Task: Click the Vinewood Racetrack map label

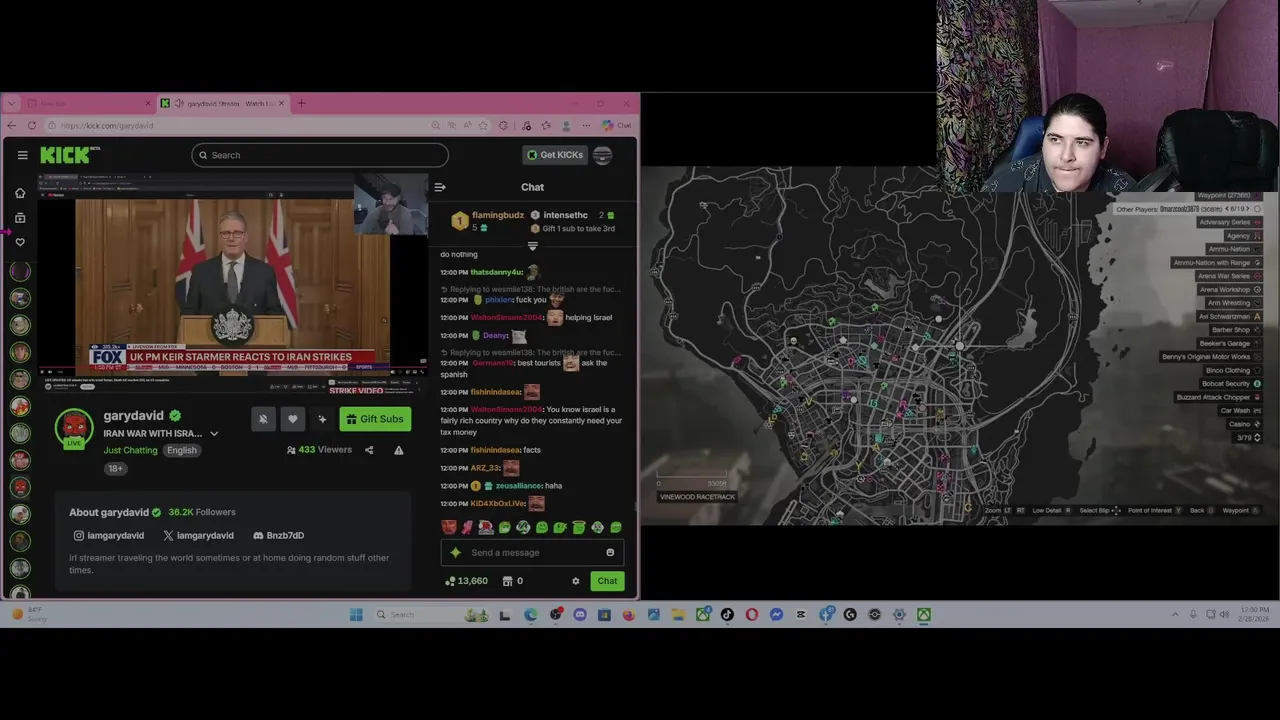Action: 697,497
